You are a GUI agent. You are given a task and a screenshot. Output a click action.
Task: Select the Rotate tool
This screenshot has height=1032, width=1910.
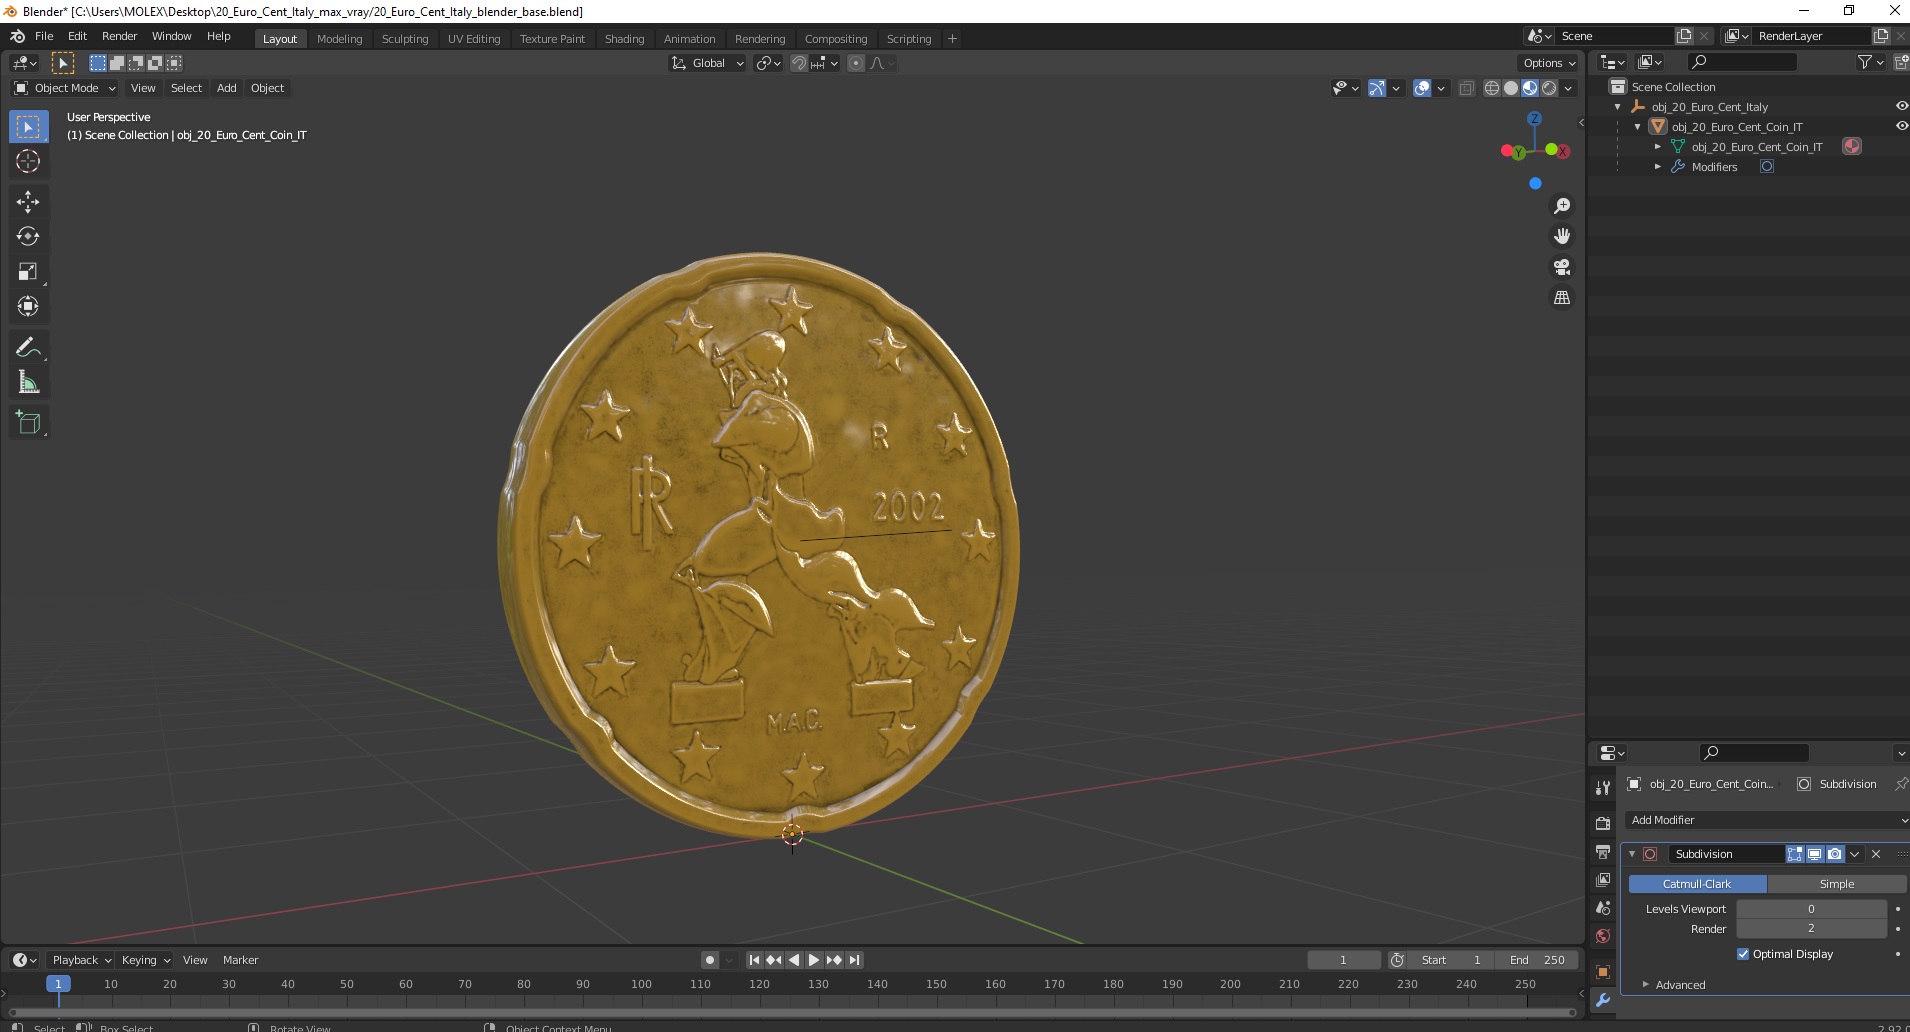[x=28, y=236]
